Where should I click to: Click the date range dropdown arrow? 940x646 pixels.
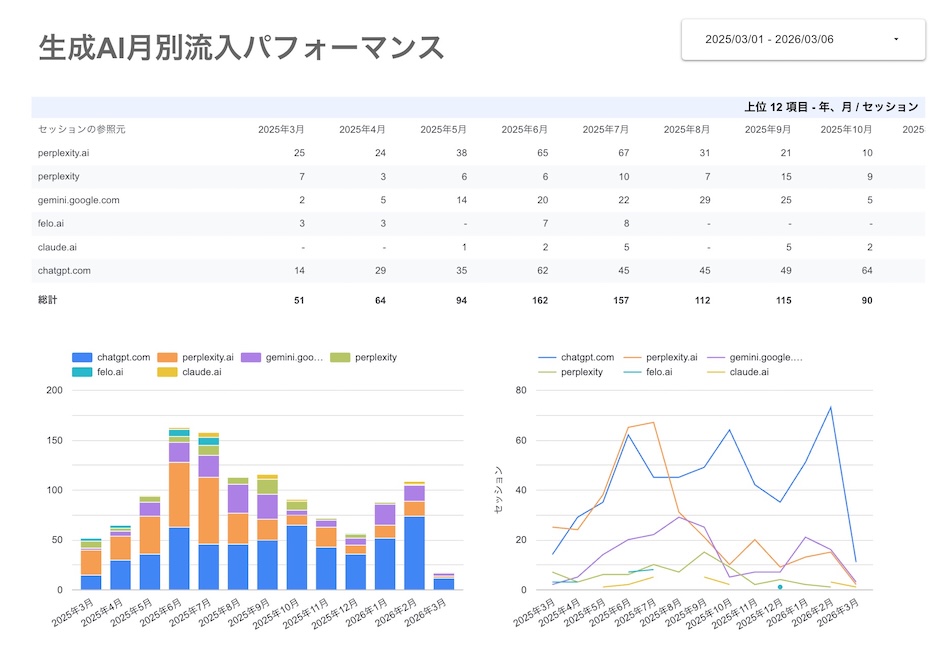tap(896, 40)
